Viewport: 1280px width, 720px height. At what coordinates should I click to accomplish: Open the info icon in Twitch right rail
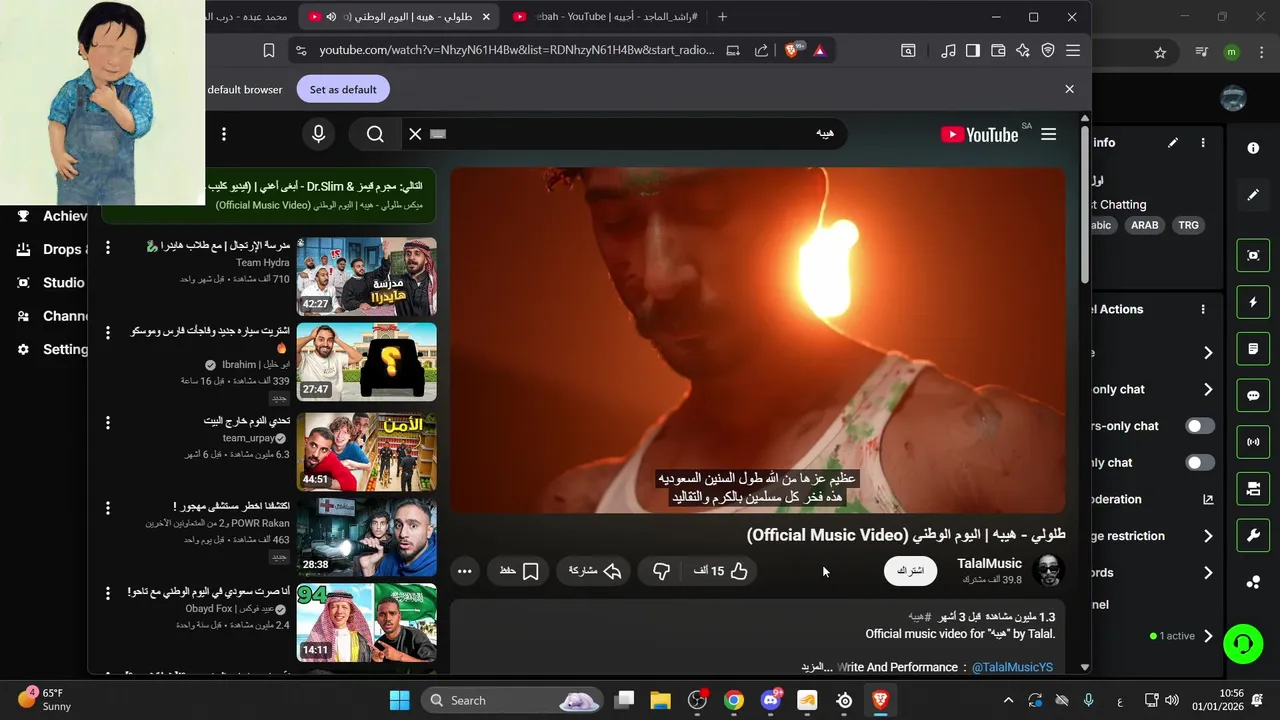point(1253,148)
